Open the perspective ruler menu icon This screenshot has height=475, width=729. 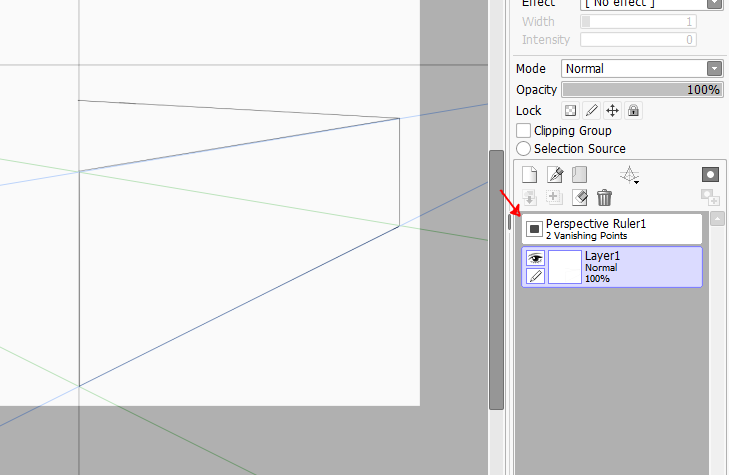pos(630,175)
